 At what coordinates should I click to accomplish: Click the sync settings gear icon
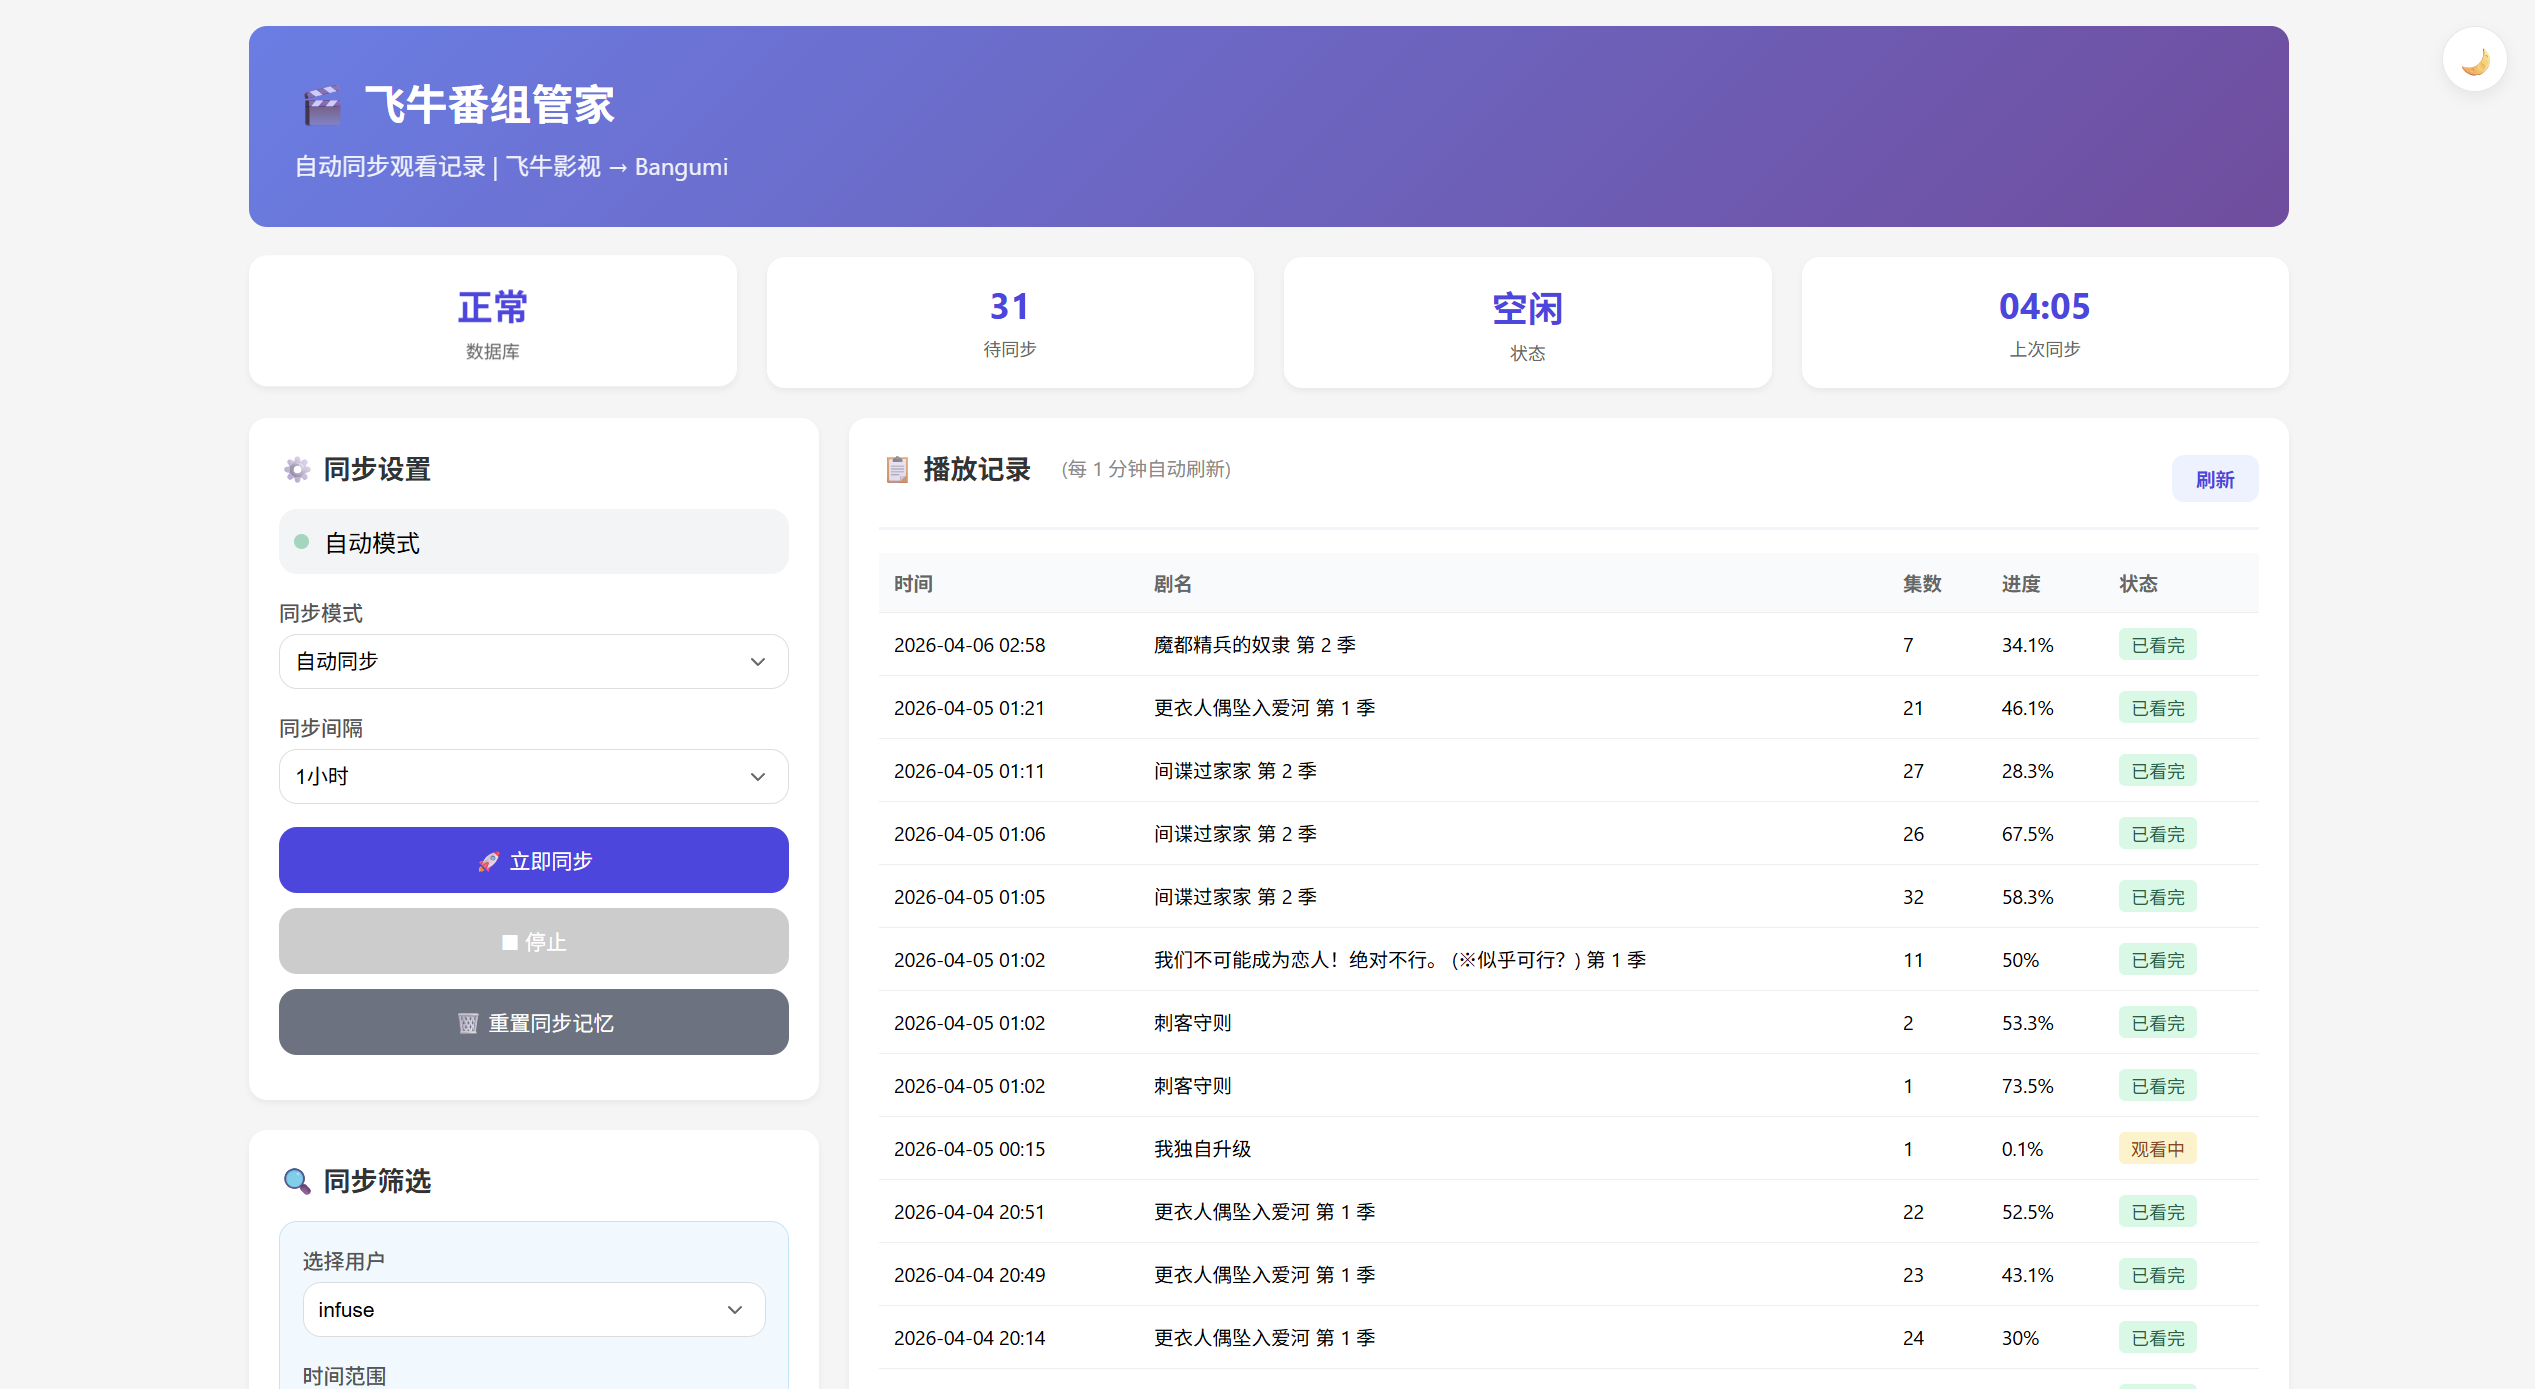pyautogui.click(x=297, y=469)
